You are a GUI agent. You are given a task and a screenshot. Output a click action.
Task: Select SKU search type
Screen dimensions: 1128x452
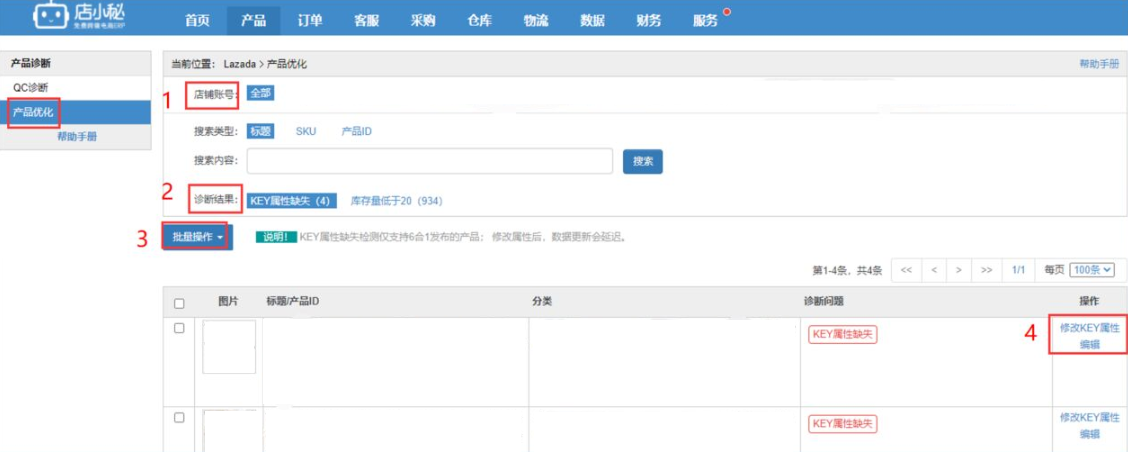click(305, 131)
